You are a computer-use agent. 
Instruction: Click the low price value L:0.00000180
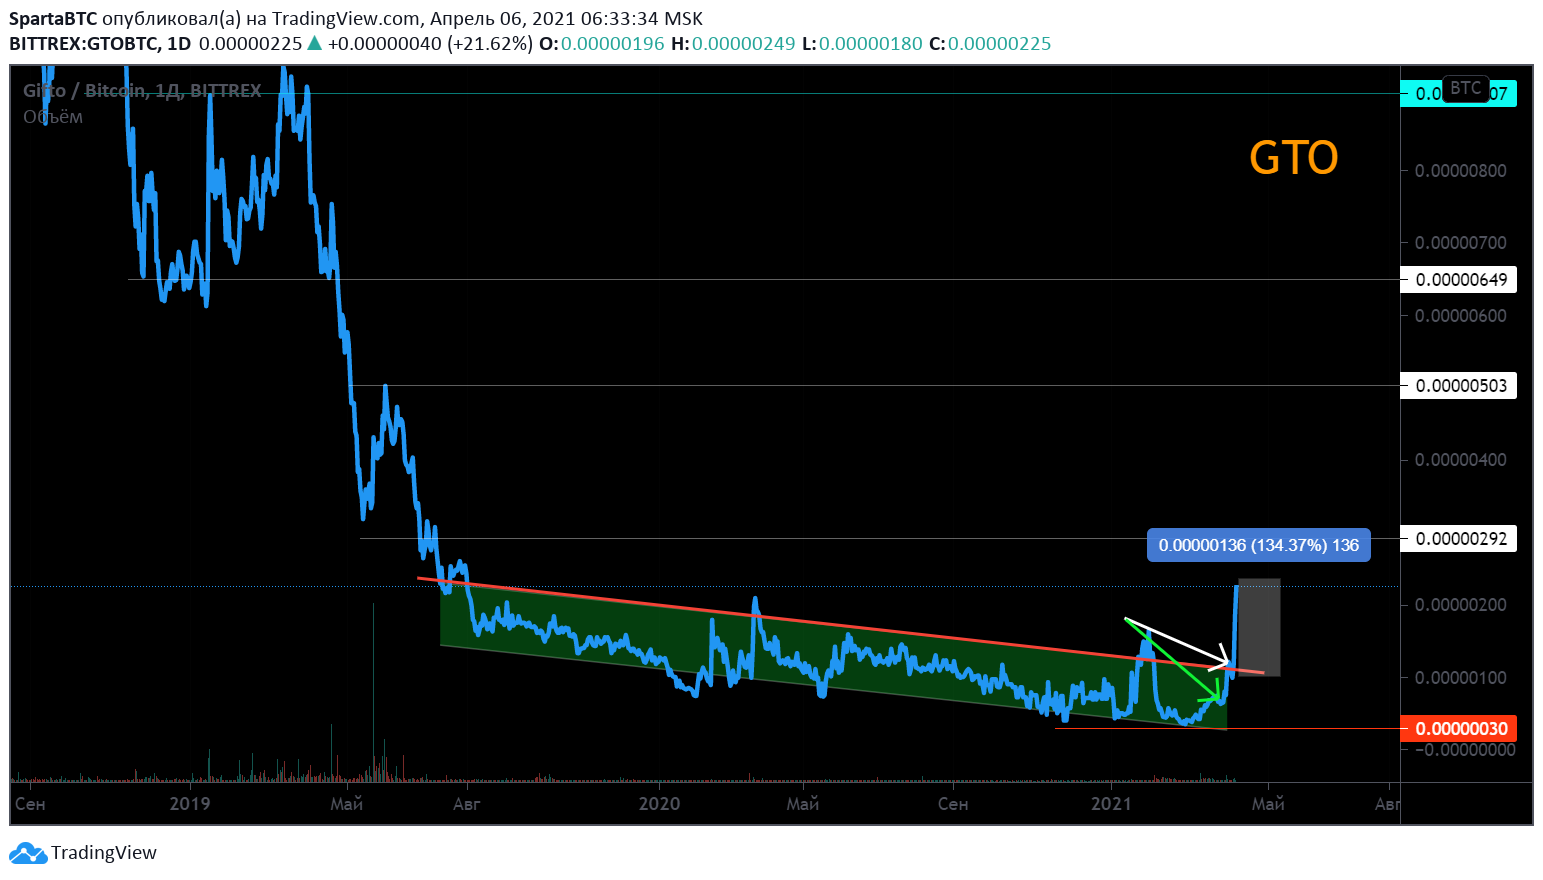pyautogui.click(x=862, y=44)
